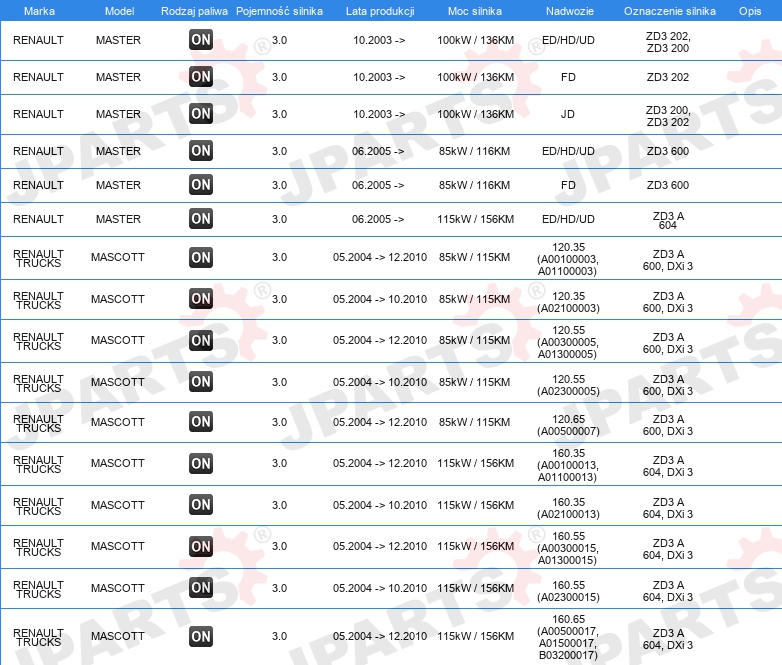Select the MASTER 'ZD3 A 604' engine code cell
782x665 pixels.
(668, 220)
